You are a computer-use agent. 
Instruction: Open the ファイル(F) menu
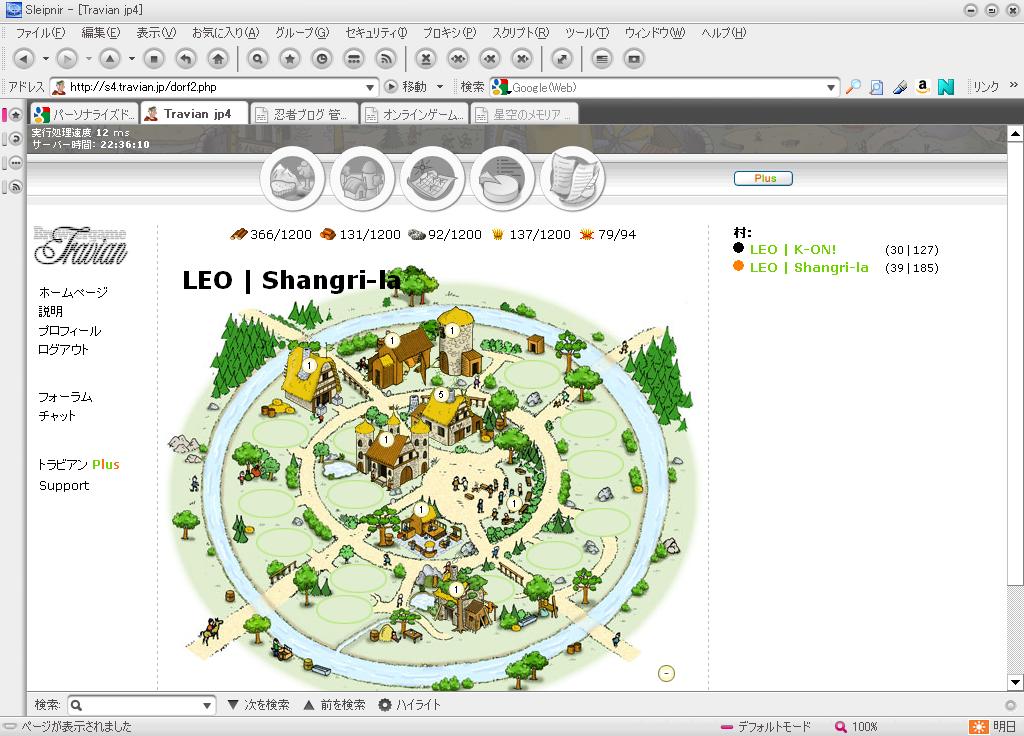pyautogui.click(x=40, y=33)
